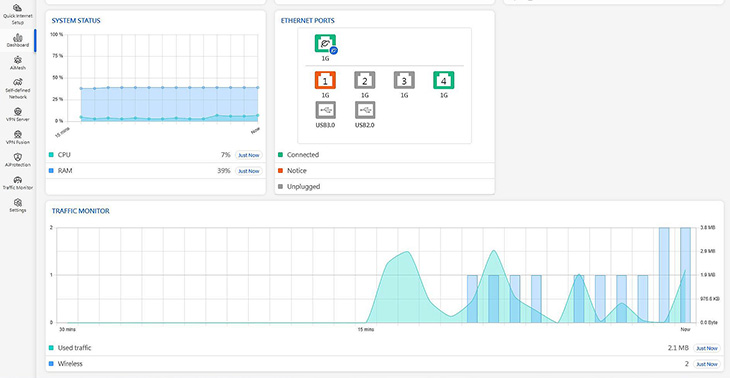The height and width of the screenshot is (378, 730).
Task: Click the Unplugged legend label
Action: (x=304, y=187)
